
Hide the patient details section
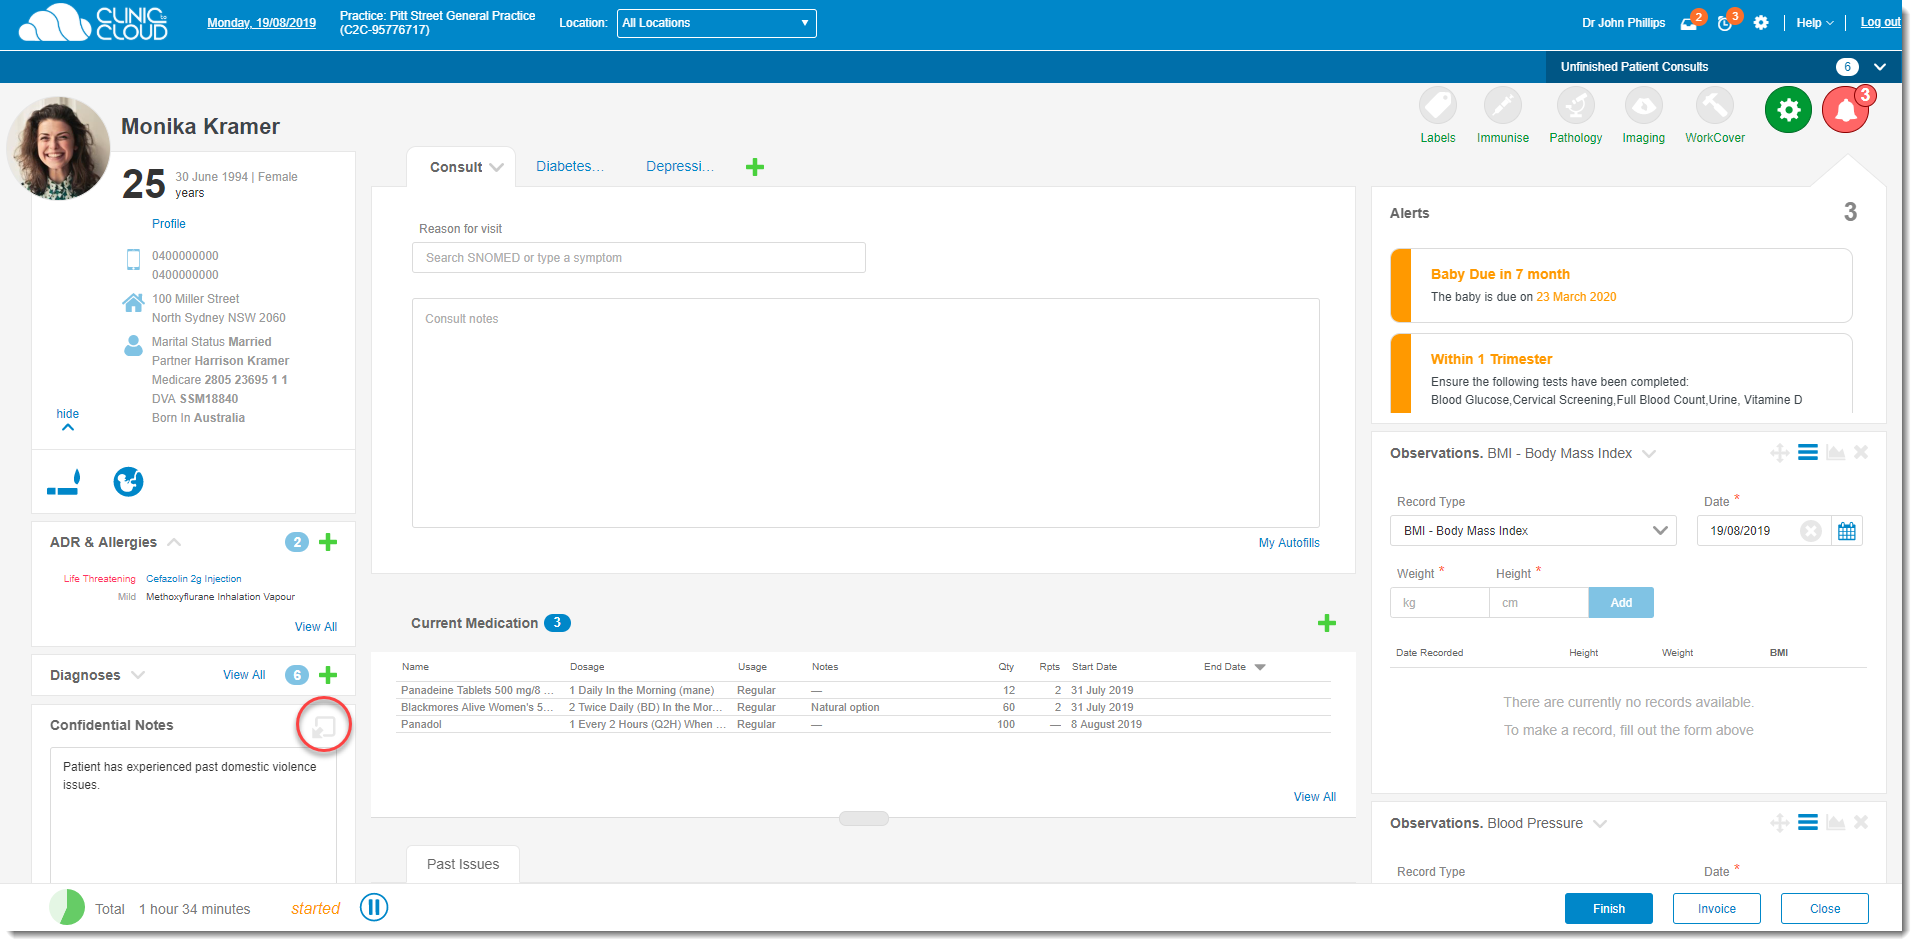pyautogui.click(x=67, y=419)
